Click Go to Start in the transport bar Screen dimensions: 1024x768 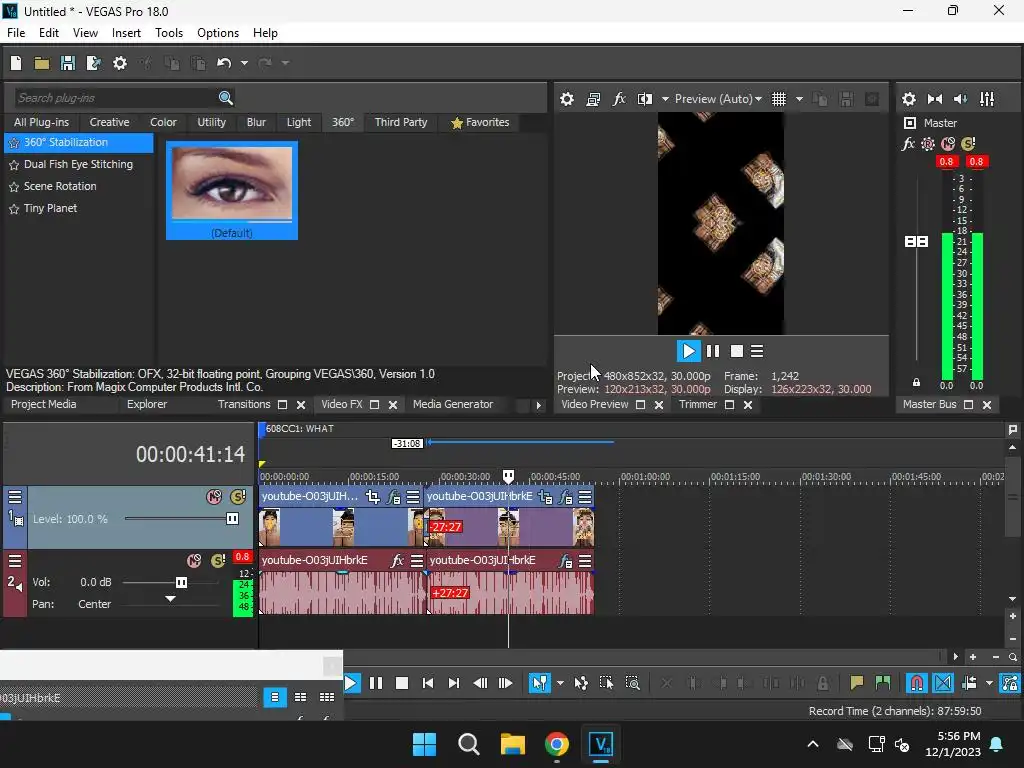[428, 683]
